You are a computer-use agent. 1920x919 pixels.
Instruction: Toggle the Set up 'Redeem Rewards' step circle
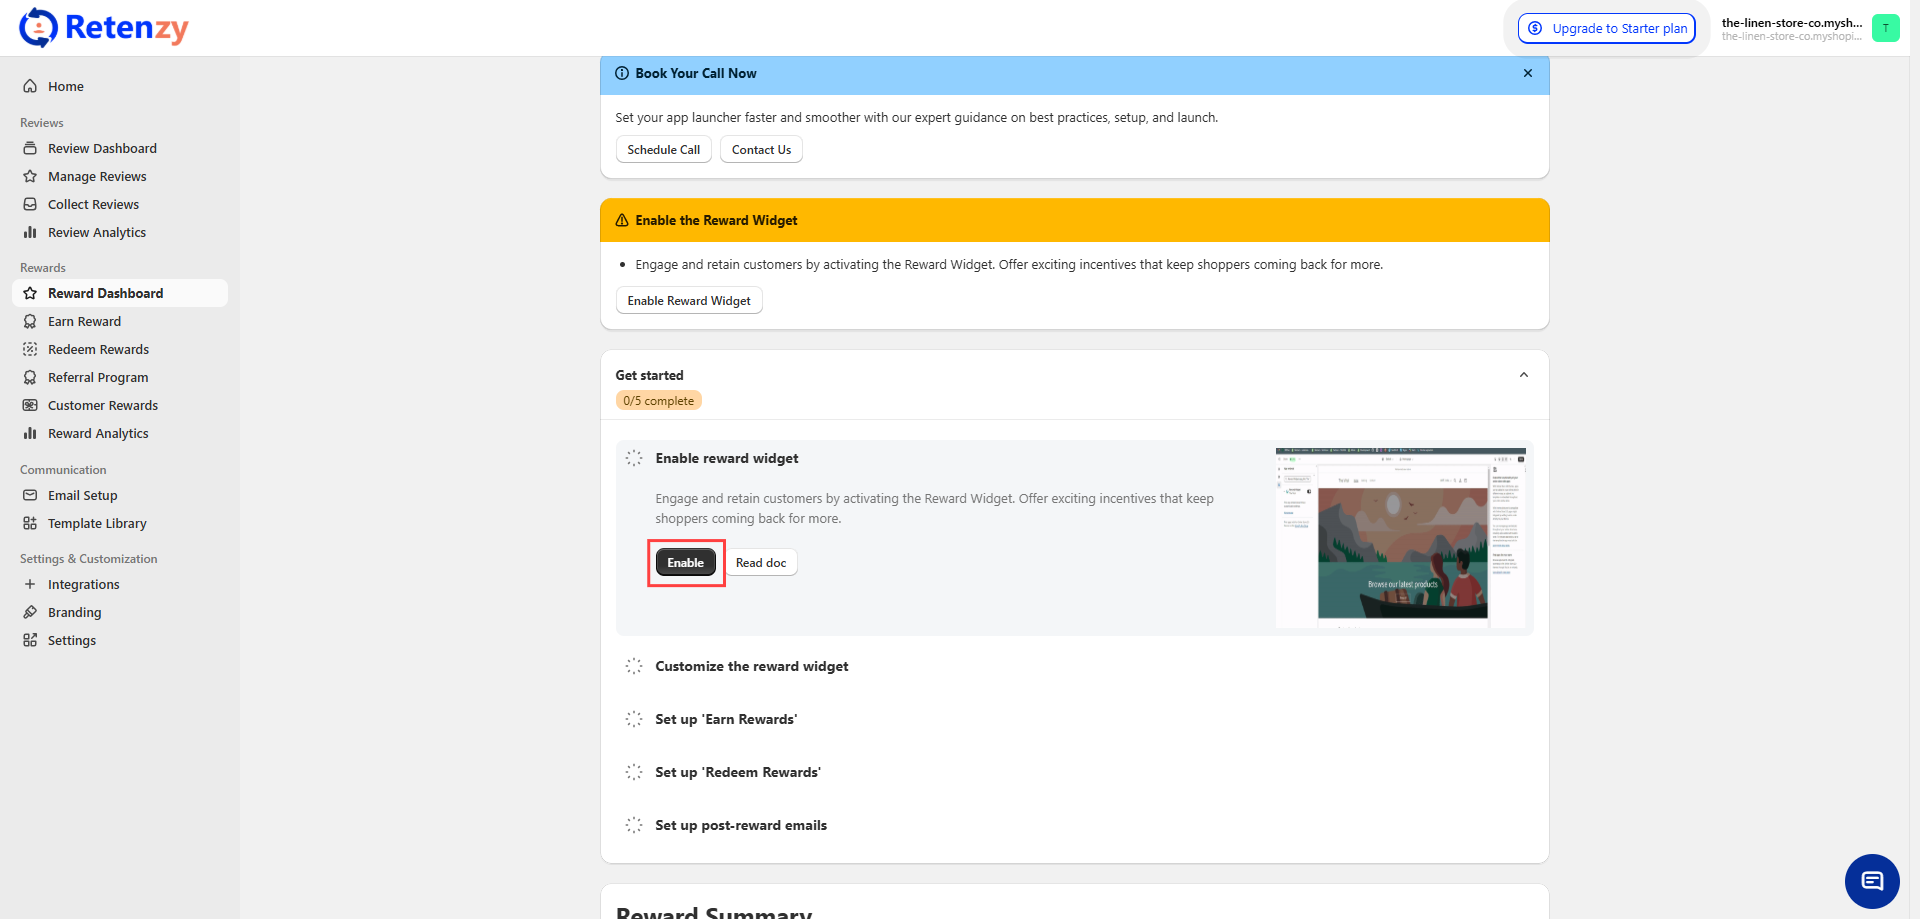(634, 772)
